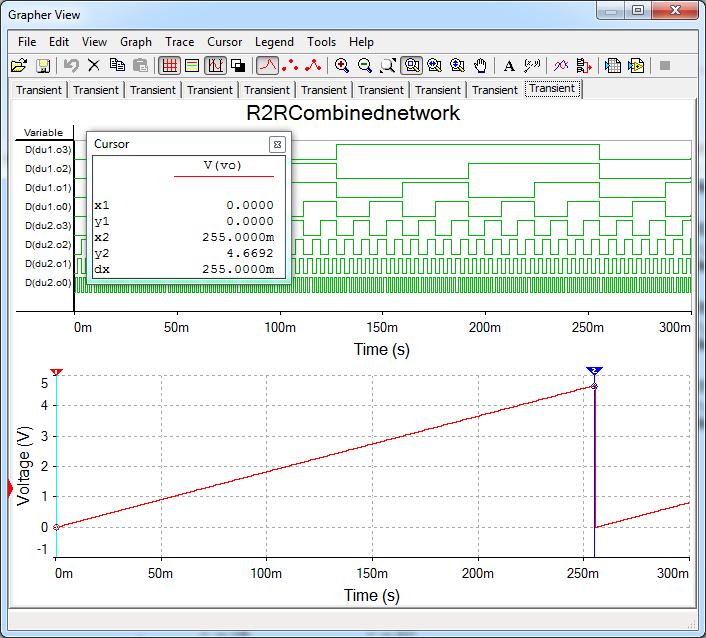Click the active dotted-outline Transient tab
Screen dimensions: 706x638
552,88
